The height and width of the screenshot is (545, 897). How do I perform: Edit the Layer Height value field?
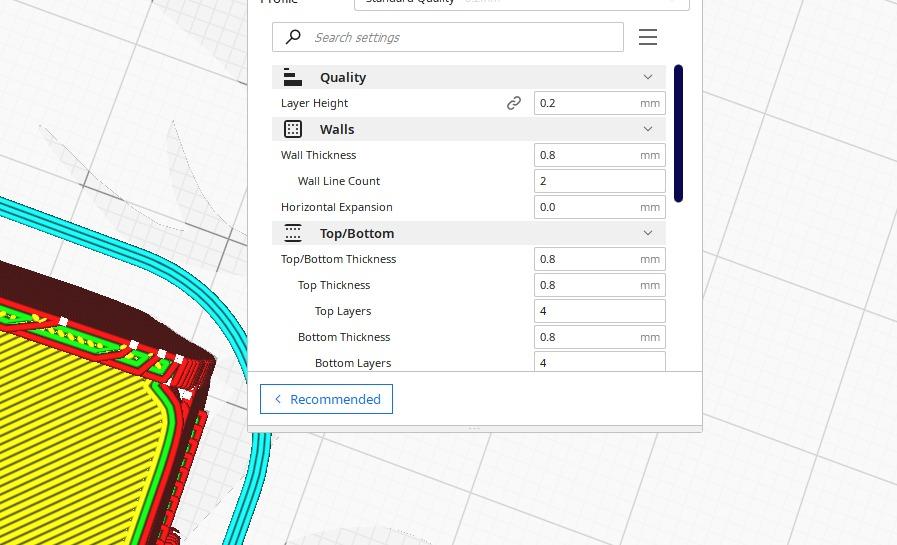[x=600, y=103]
